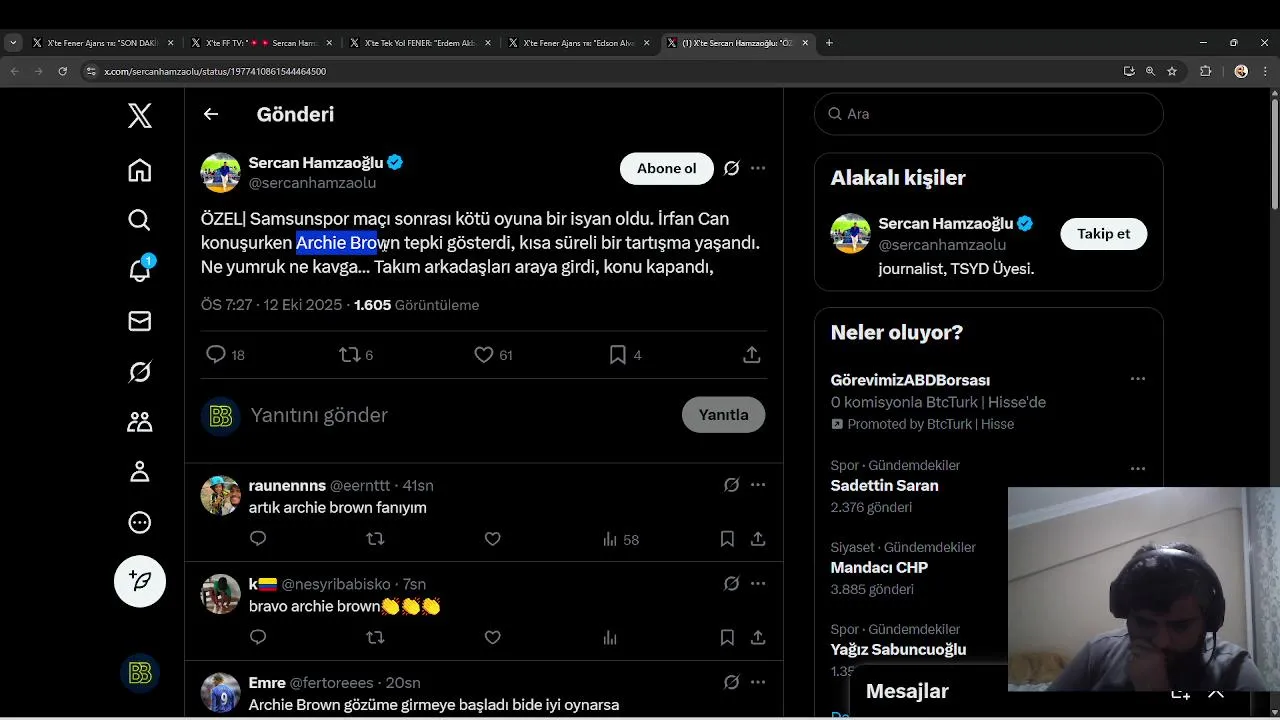The width and height of the screenshot is (1280, 720).
Task: Reply to raunennns' comment
Action: click(x=258, y=539)
